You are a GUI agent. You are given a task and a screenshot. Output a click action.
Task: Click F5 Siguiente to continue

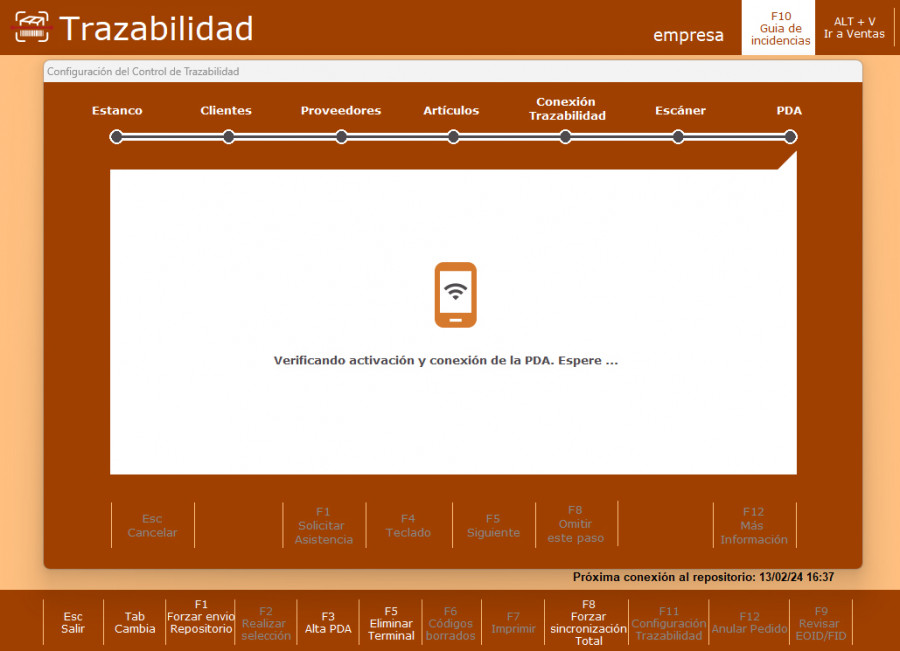(x=493, y=525)
